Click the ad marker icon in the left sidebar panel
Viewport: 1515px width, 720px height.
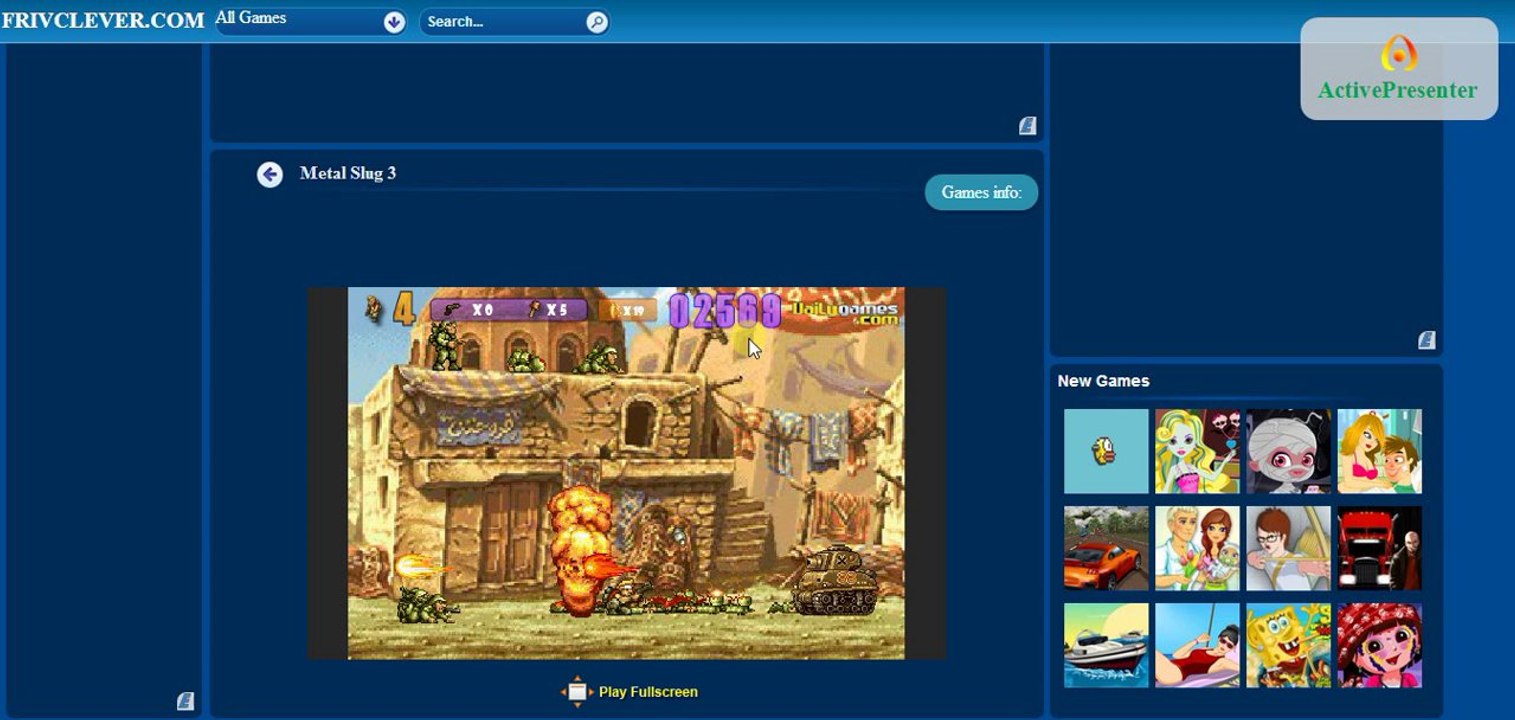(185, 701)
